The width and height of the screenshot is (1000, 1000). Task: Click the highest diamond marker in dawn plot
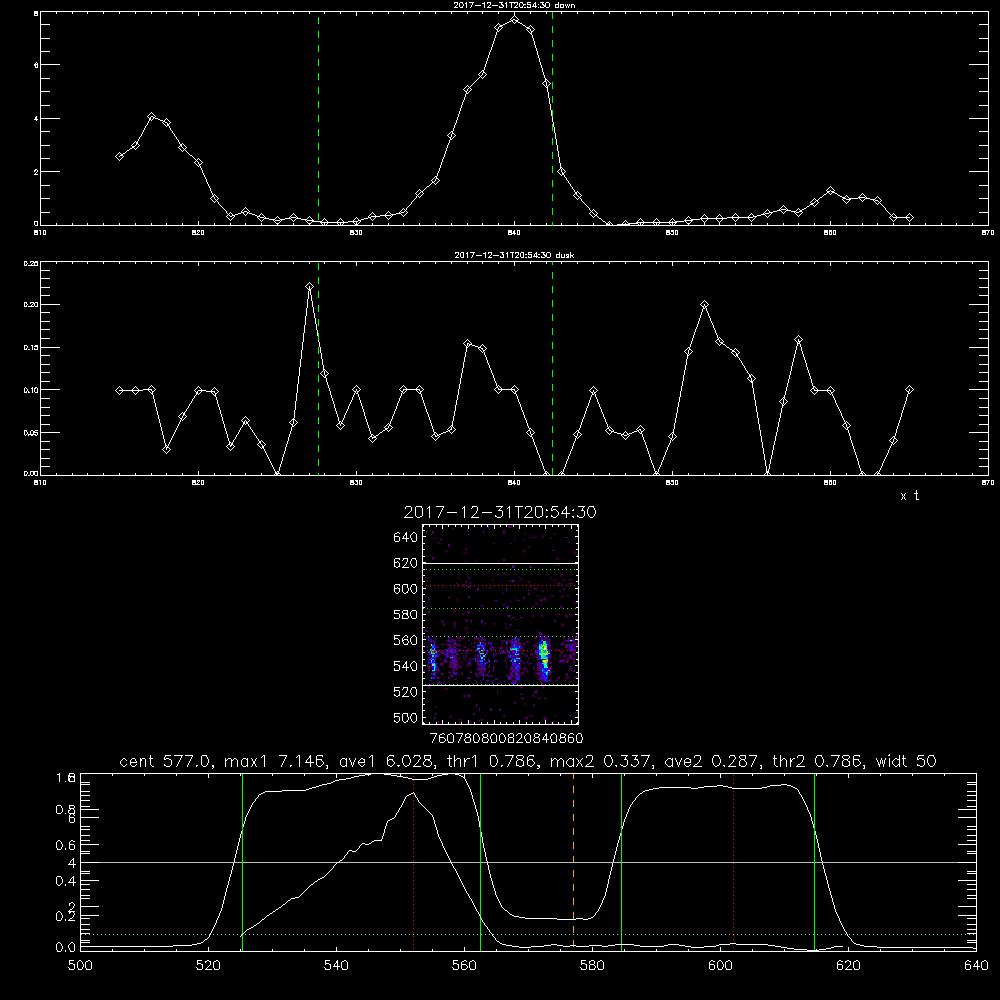coord(515,20)
